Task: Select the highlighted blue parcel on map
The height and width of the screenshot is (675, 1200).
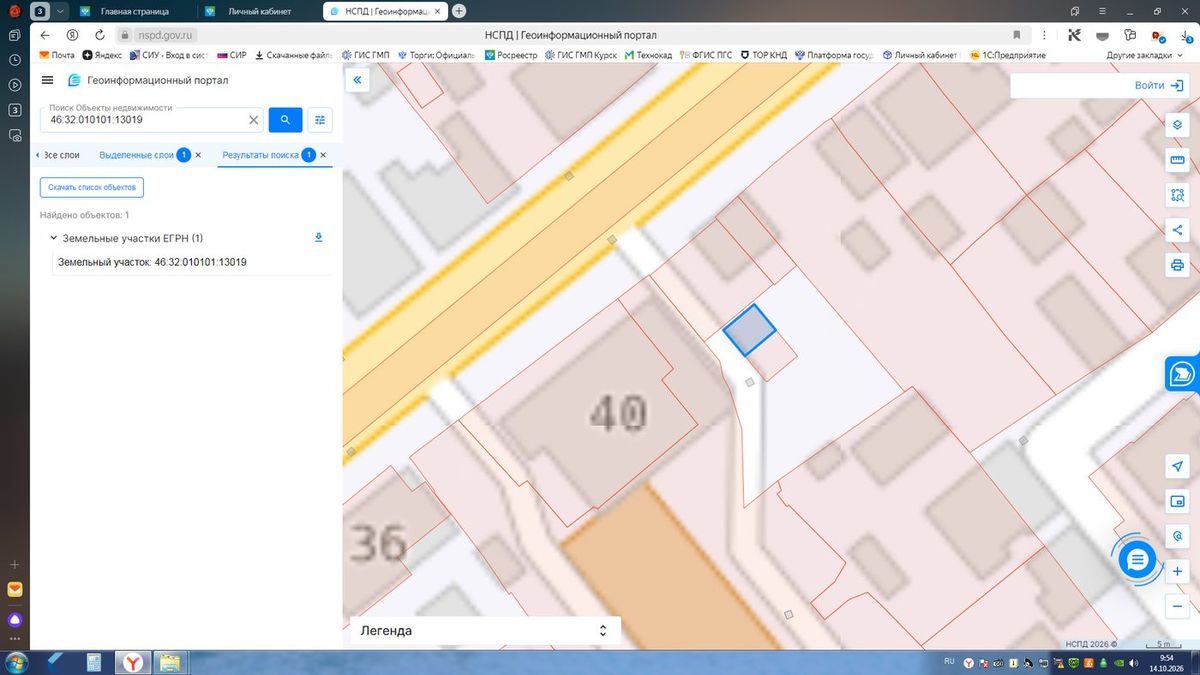Action: pos(749,329)
